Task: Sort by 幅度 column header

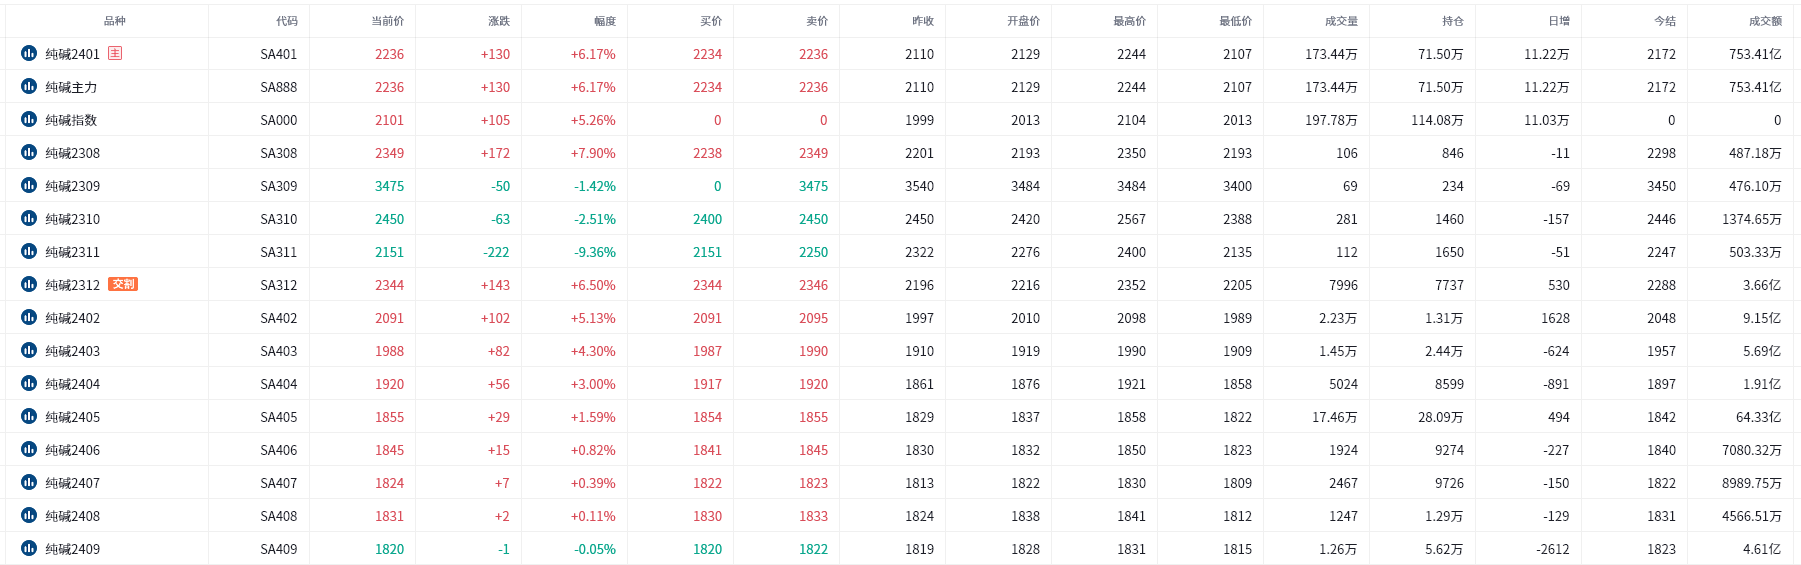Action: 605,21
